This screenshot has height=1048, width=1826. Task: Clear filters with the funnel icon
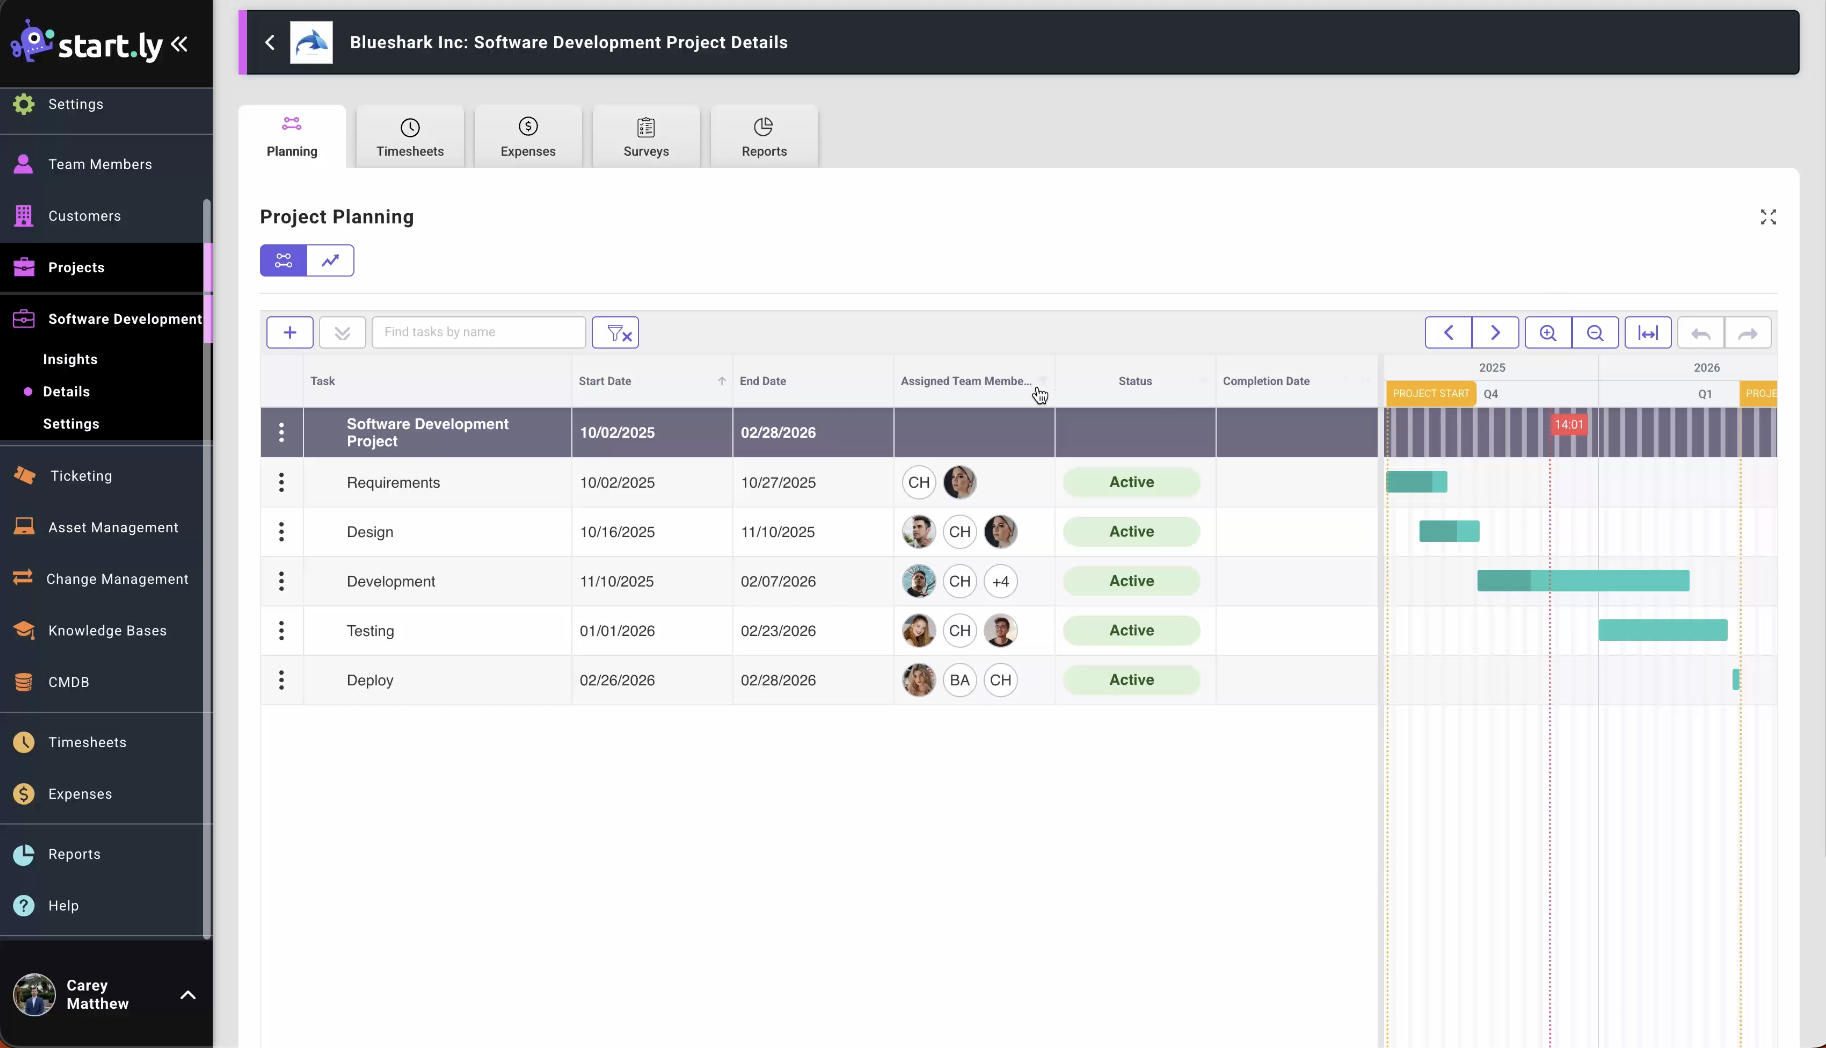[x=616, y=333]
